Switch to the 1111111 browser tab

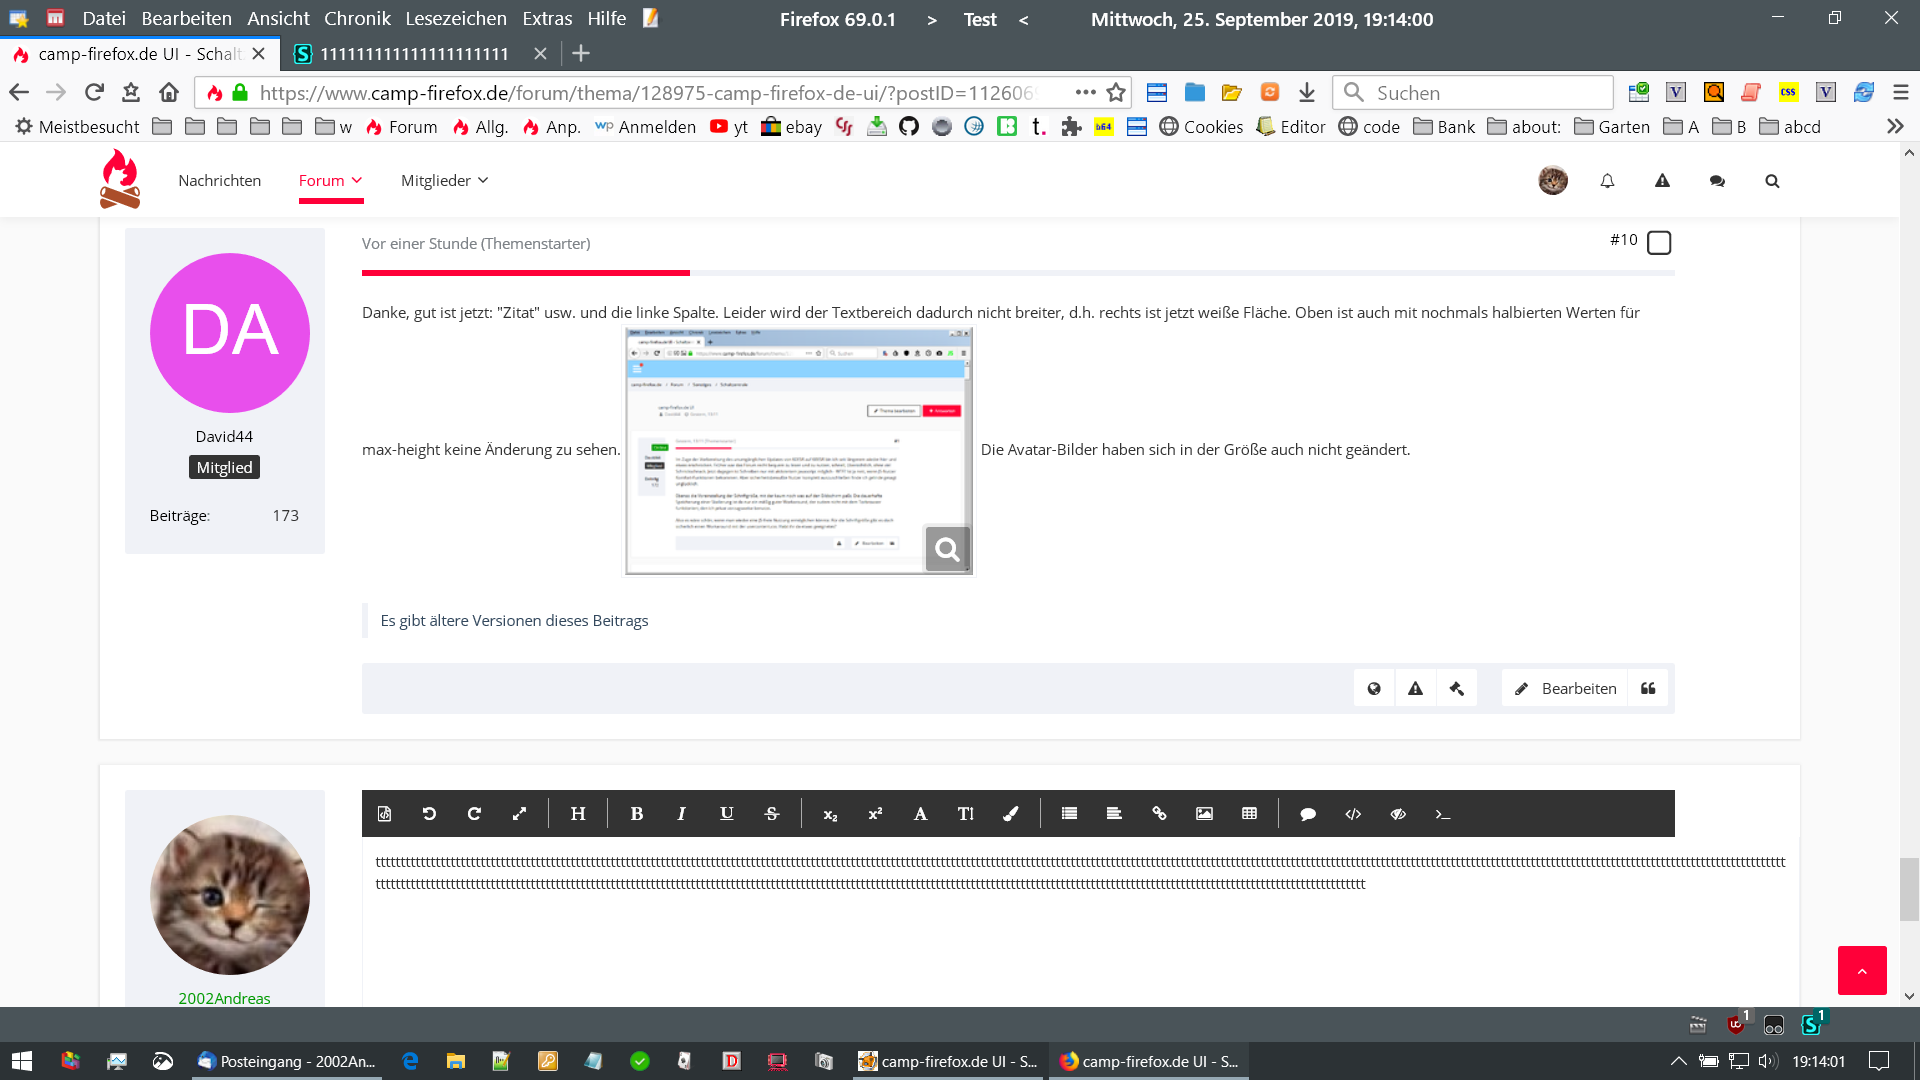[414, 54]
